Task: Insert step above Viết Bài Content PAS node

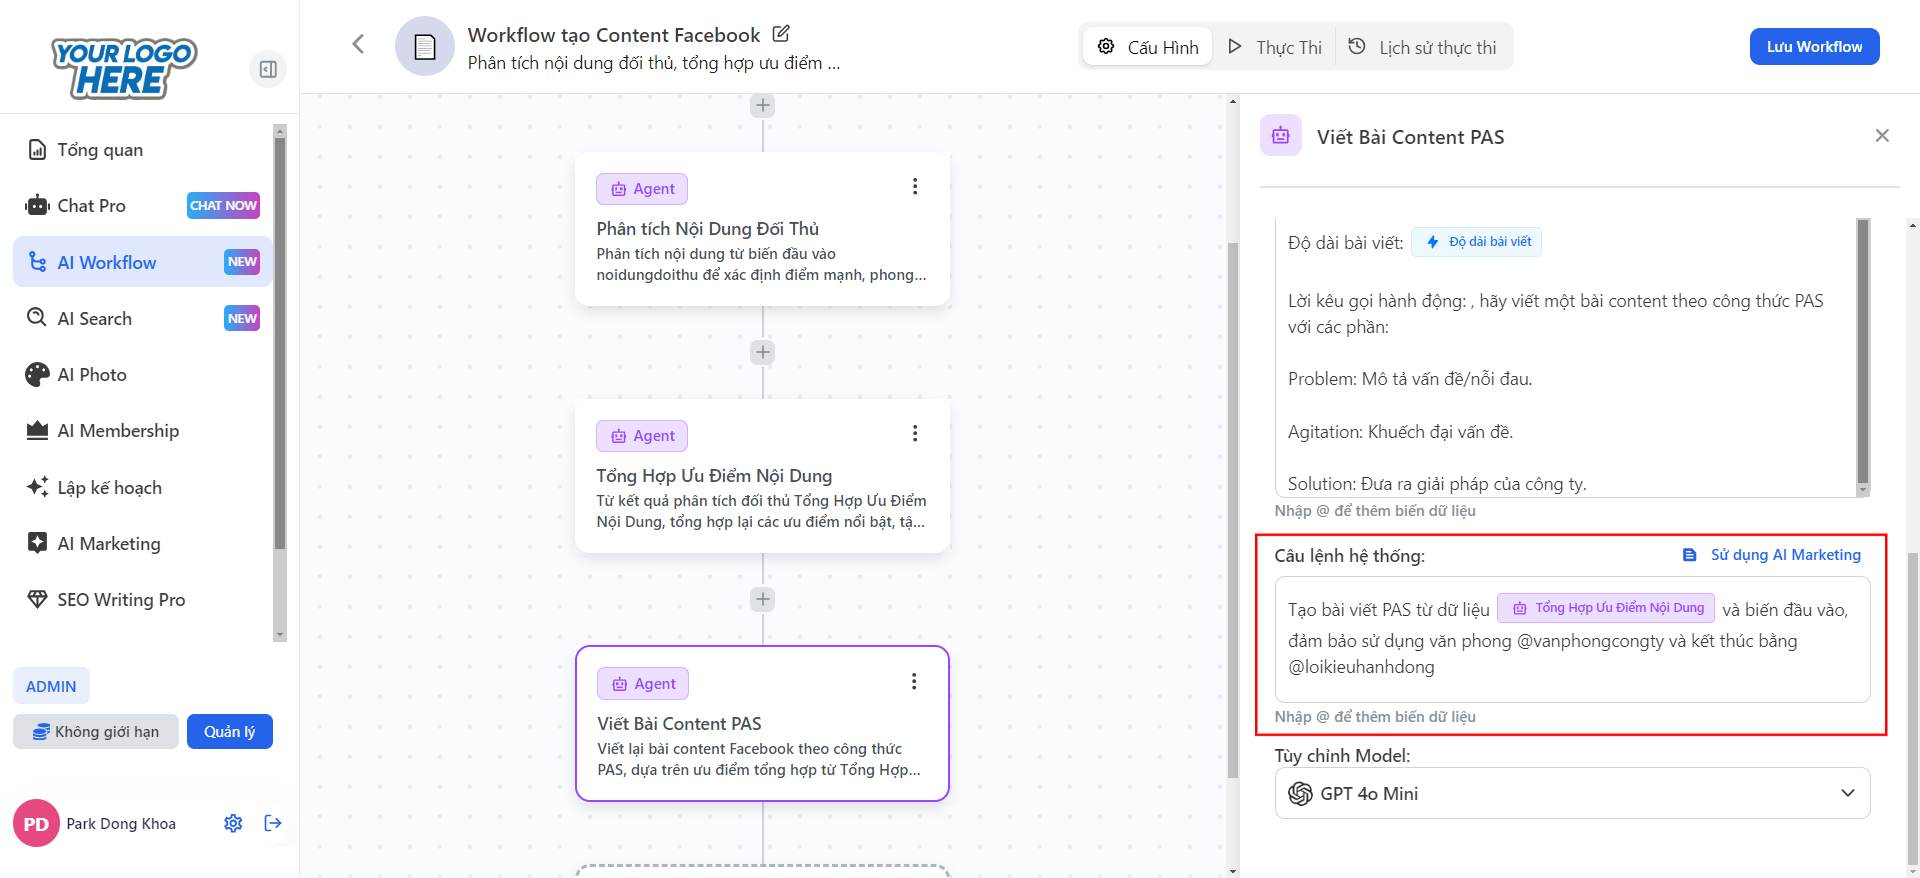Action: pos(763,599)
